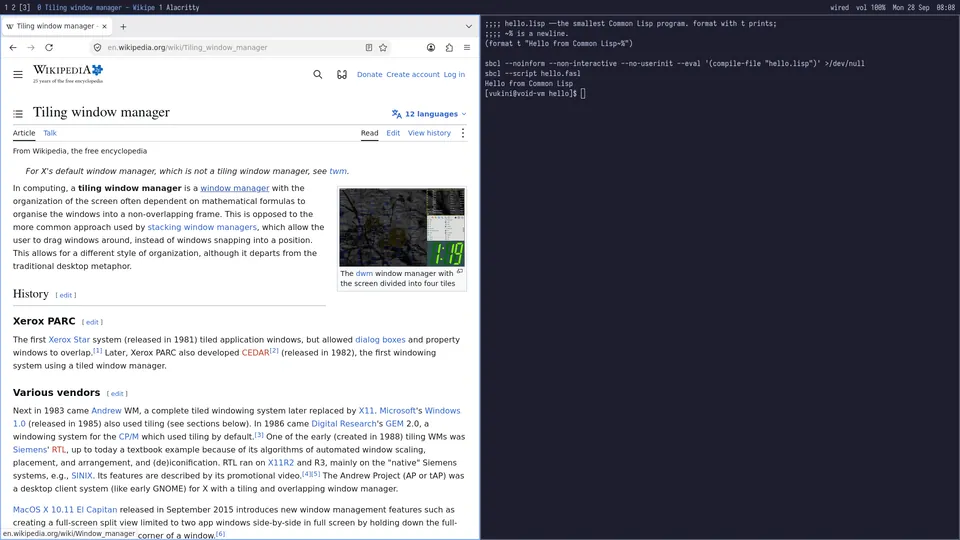960x540 pixels.
Task: Switch to workspace 2 in status bar
Action: 13,7
